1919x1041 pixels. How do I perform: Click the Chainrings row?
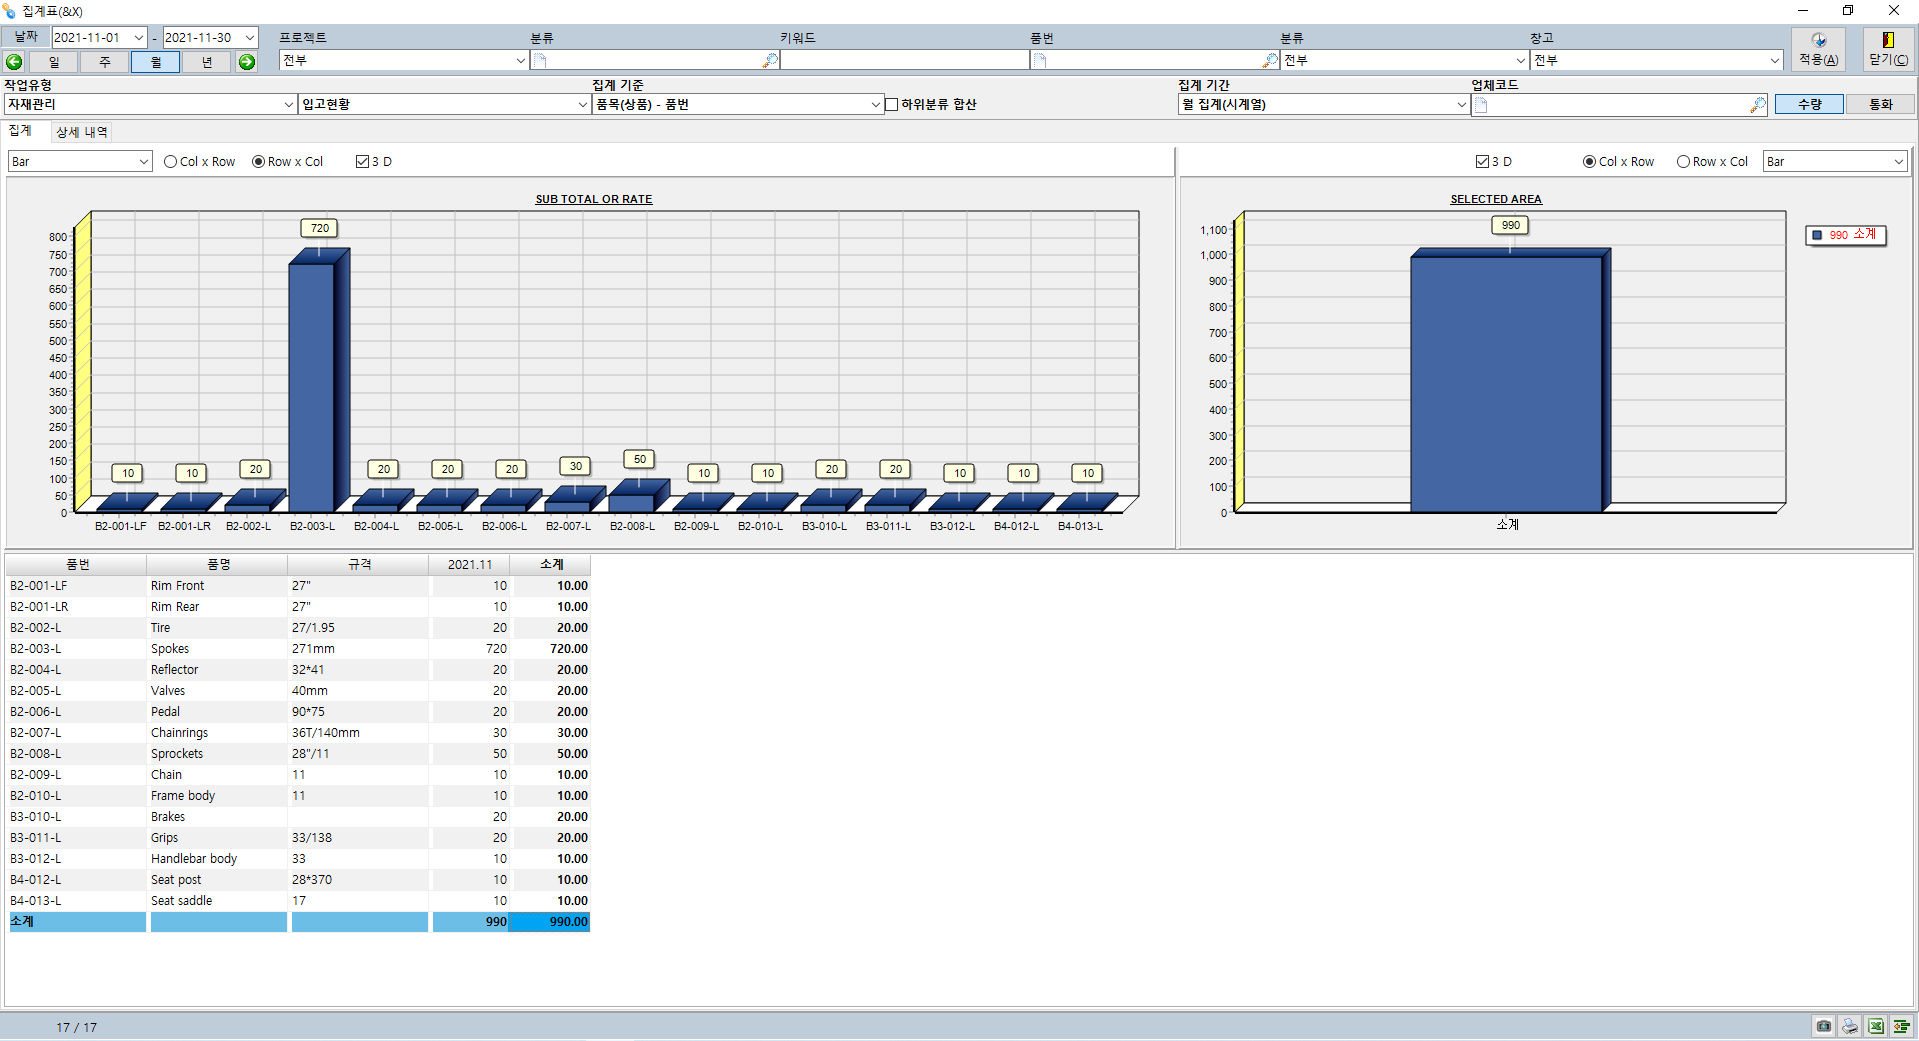click(298, 733)
